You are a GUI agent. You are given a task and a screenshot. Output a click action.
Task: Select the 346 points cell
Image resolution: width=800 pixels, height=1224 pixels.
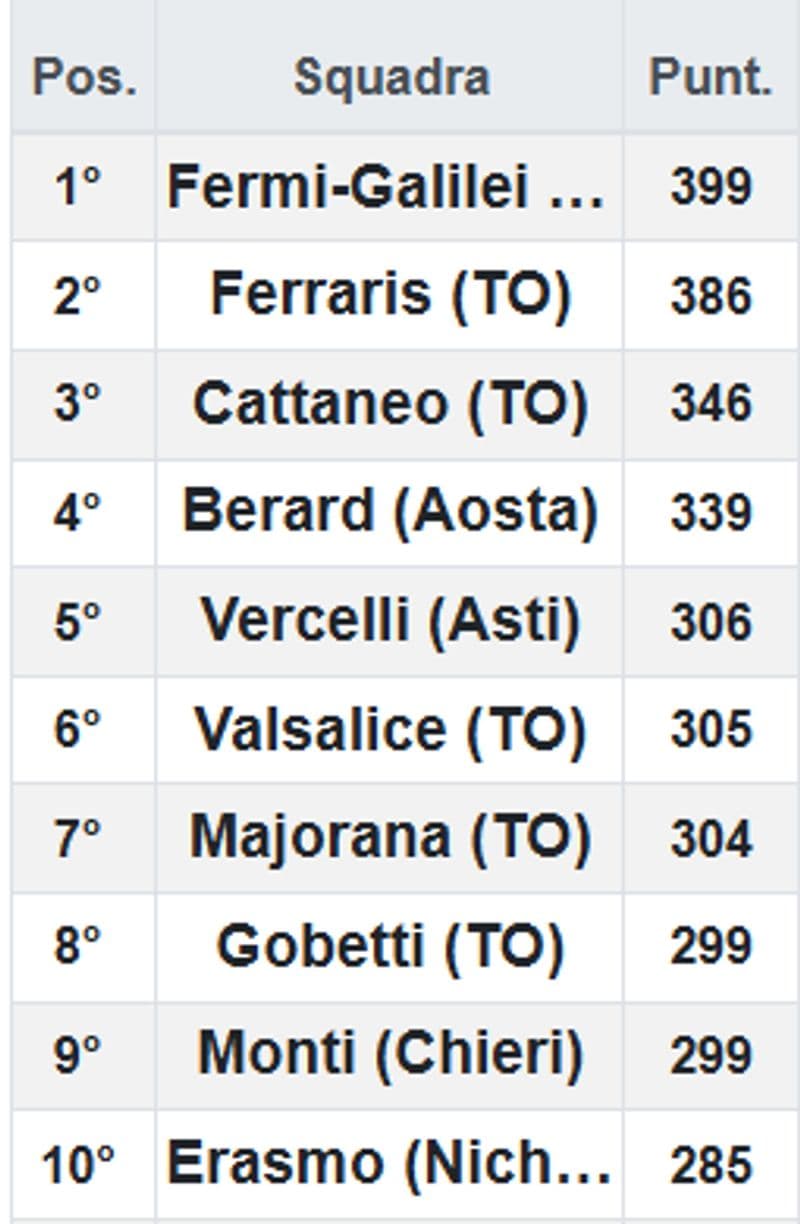(710, 404)
